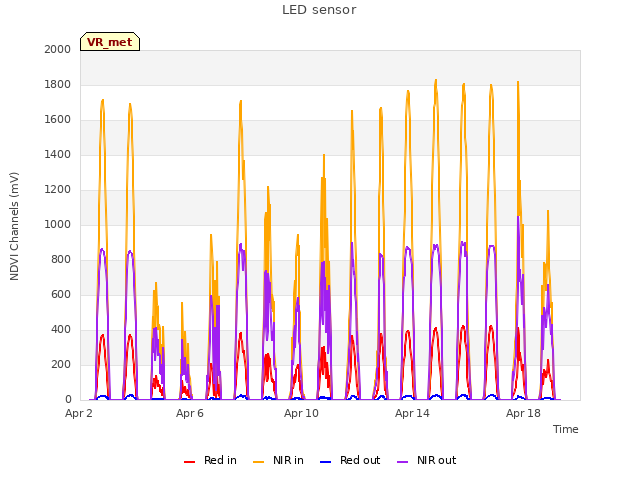The image size is (640, 480).
Task: Click the blue Red out legend swatch
Action: point(325,462)
